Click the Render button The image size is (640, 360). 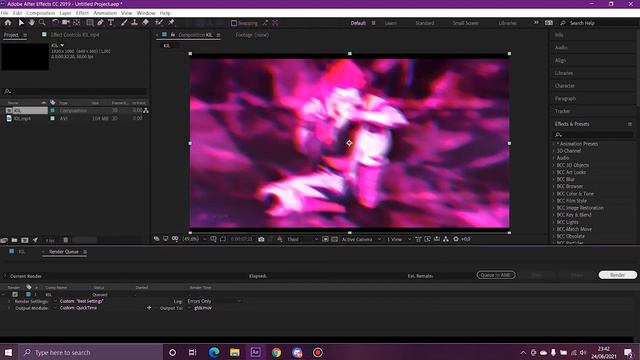click(x=618, y=275)
